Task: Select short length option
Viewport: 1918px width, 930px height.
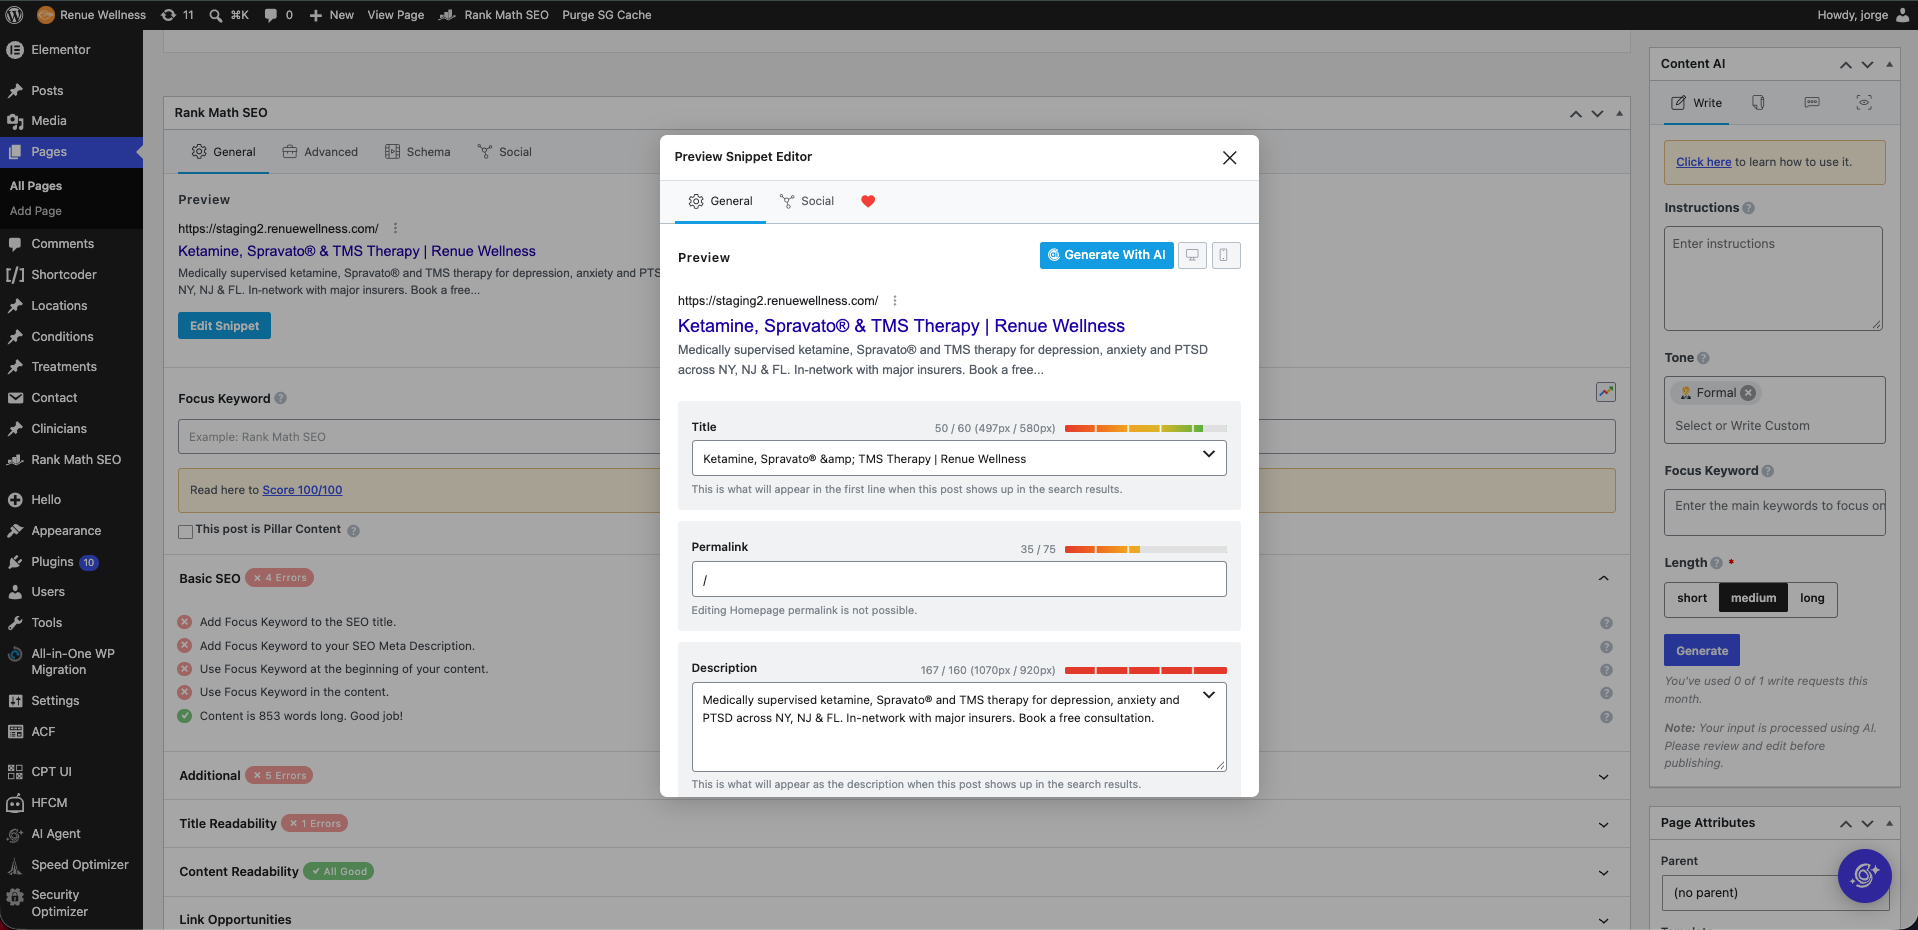Action: (1692, 598)
